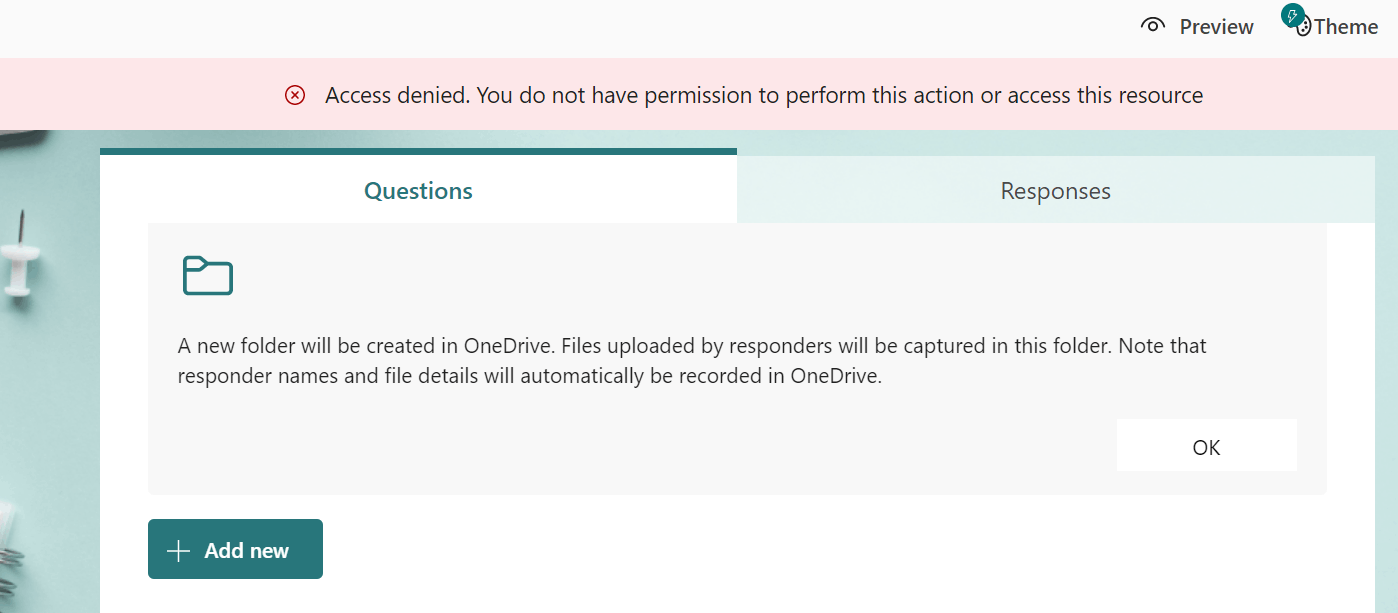Click the red error icon in banner
This screenshot has height=613, width=1398.
[x=295, y=95]
